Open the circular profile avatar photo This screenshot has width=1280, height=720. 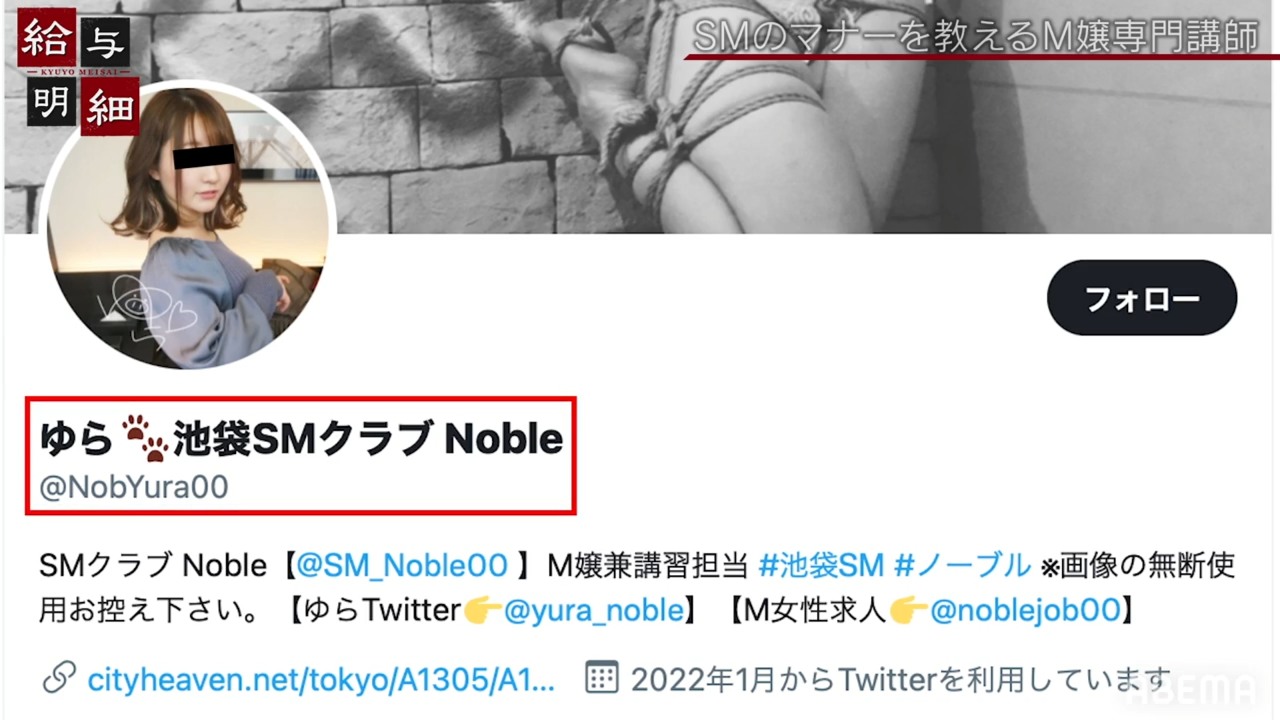click(187, 224)
